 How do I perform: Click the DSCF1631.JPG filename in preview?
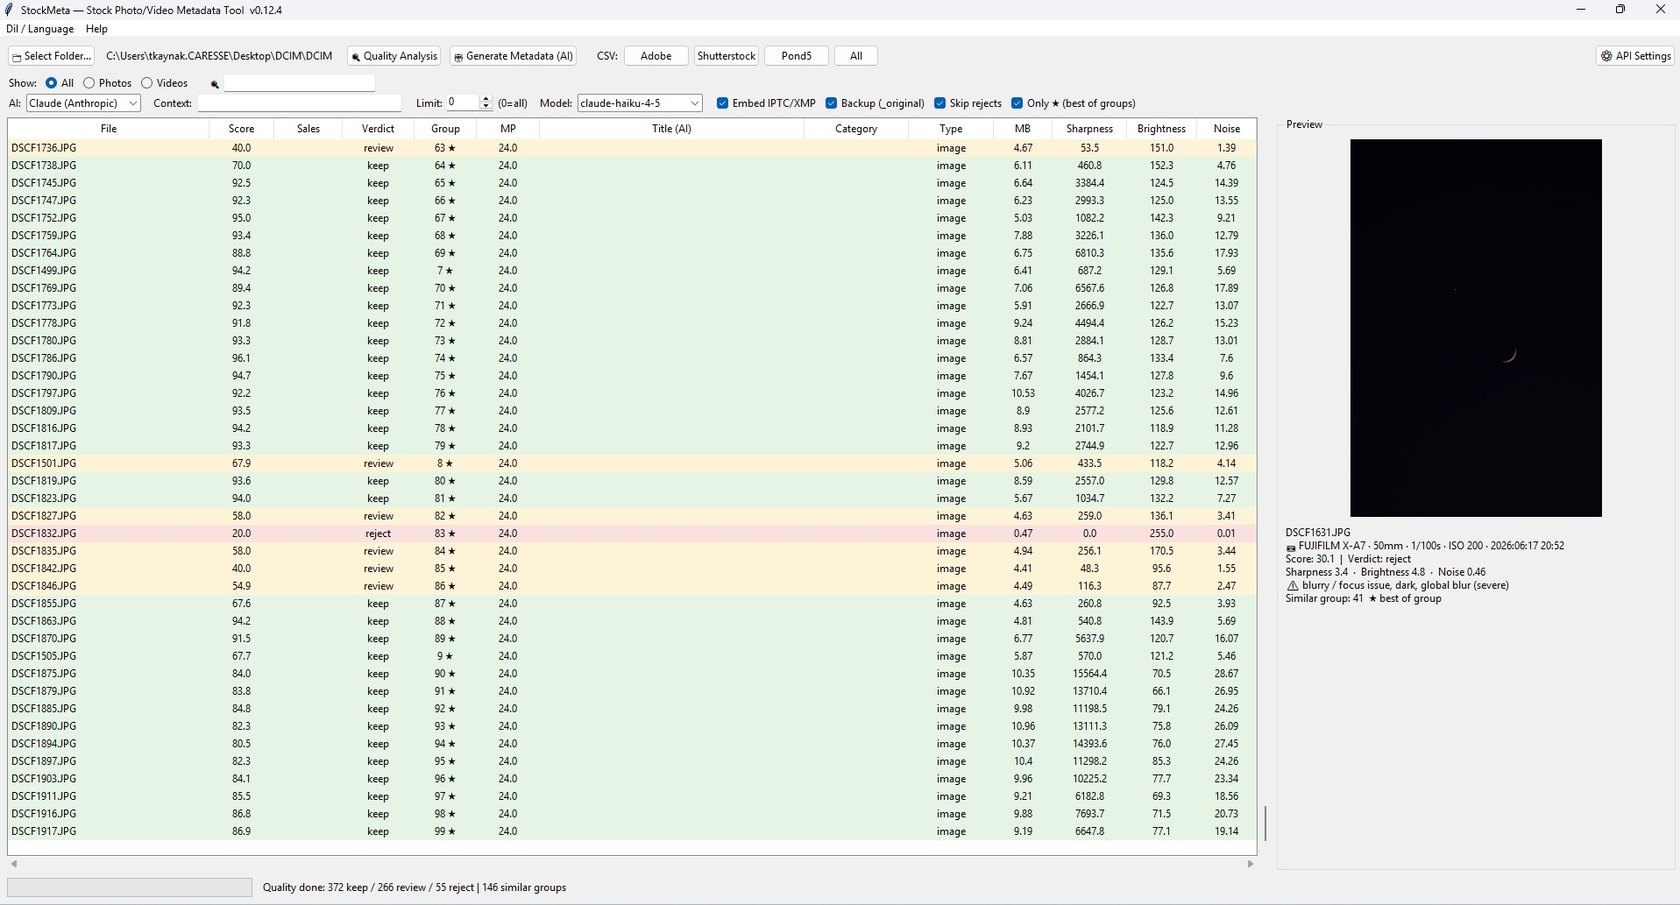pyautogui.click(x=1318, y=533)
